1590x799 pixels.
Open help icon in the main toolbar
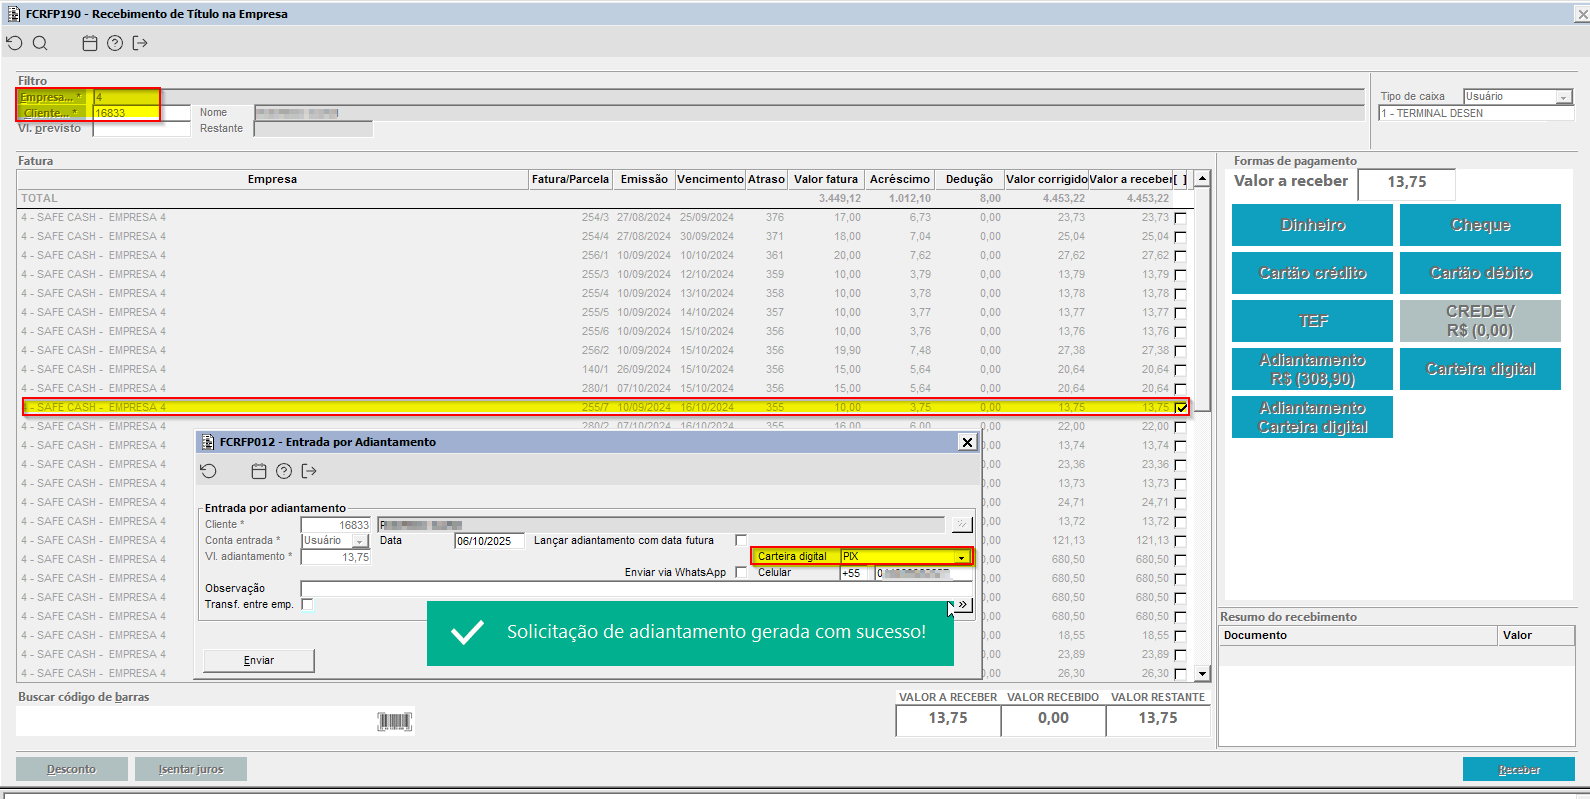pyautogui.click(x=115, y=43)
